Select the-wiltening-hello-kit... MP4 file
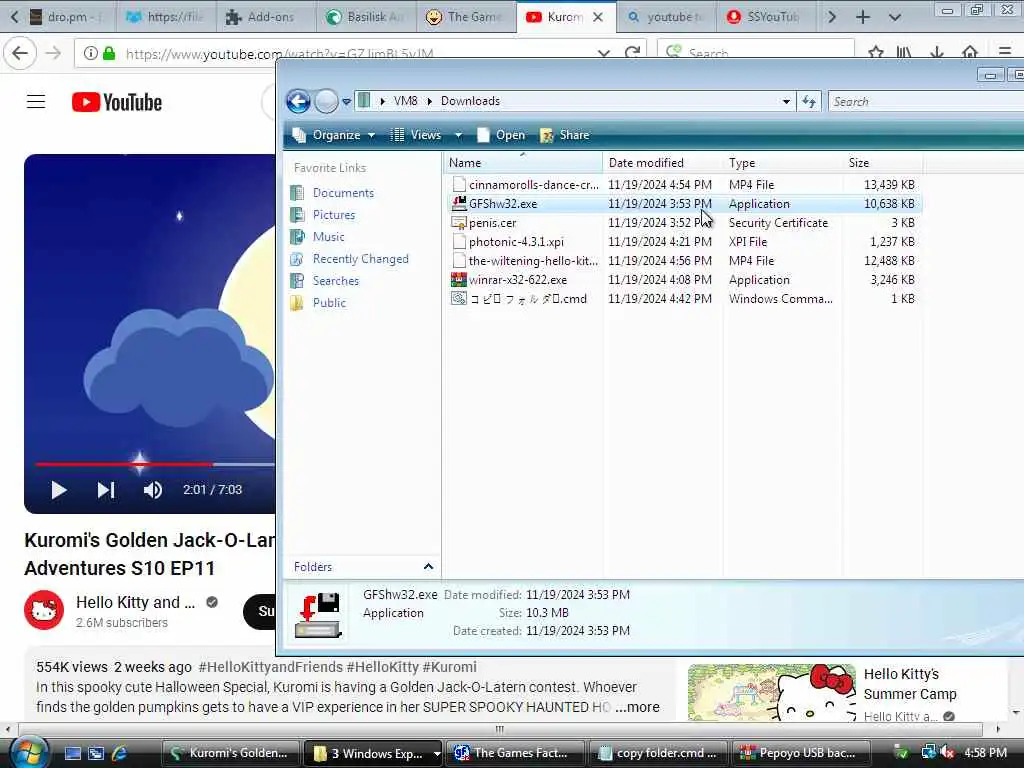 [x=683, y=261]
